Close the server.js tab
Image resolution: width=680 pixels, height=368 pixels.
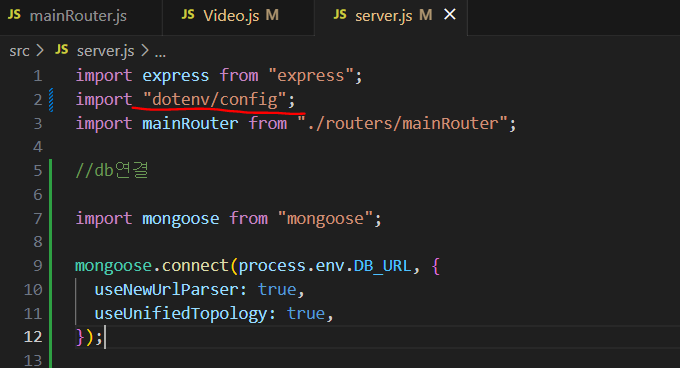(x=450, y=15)
